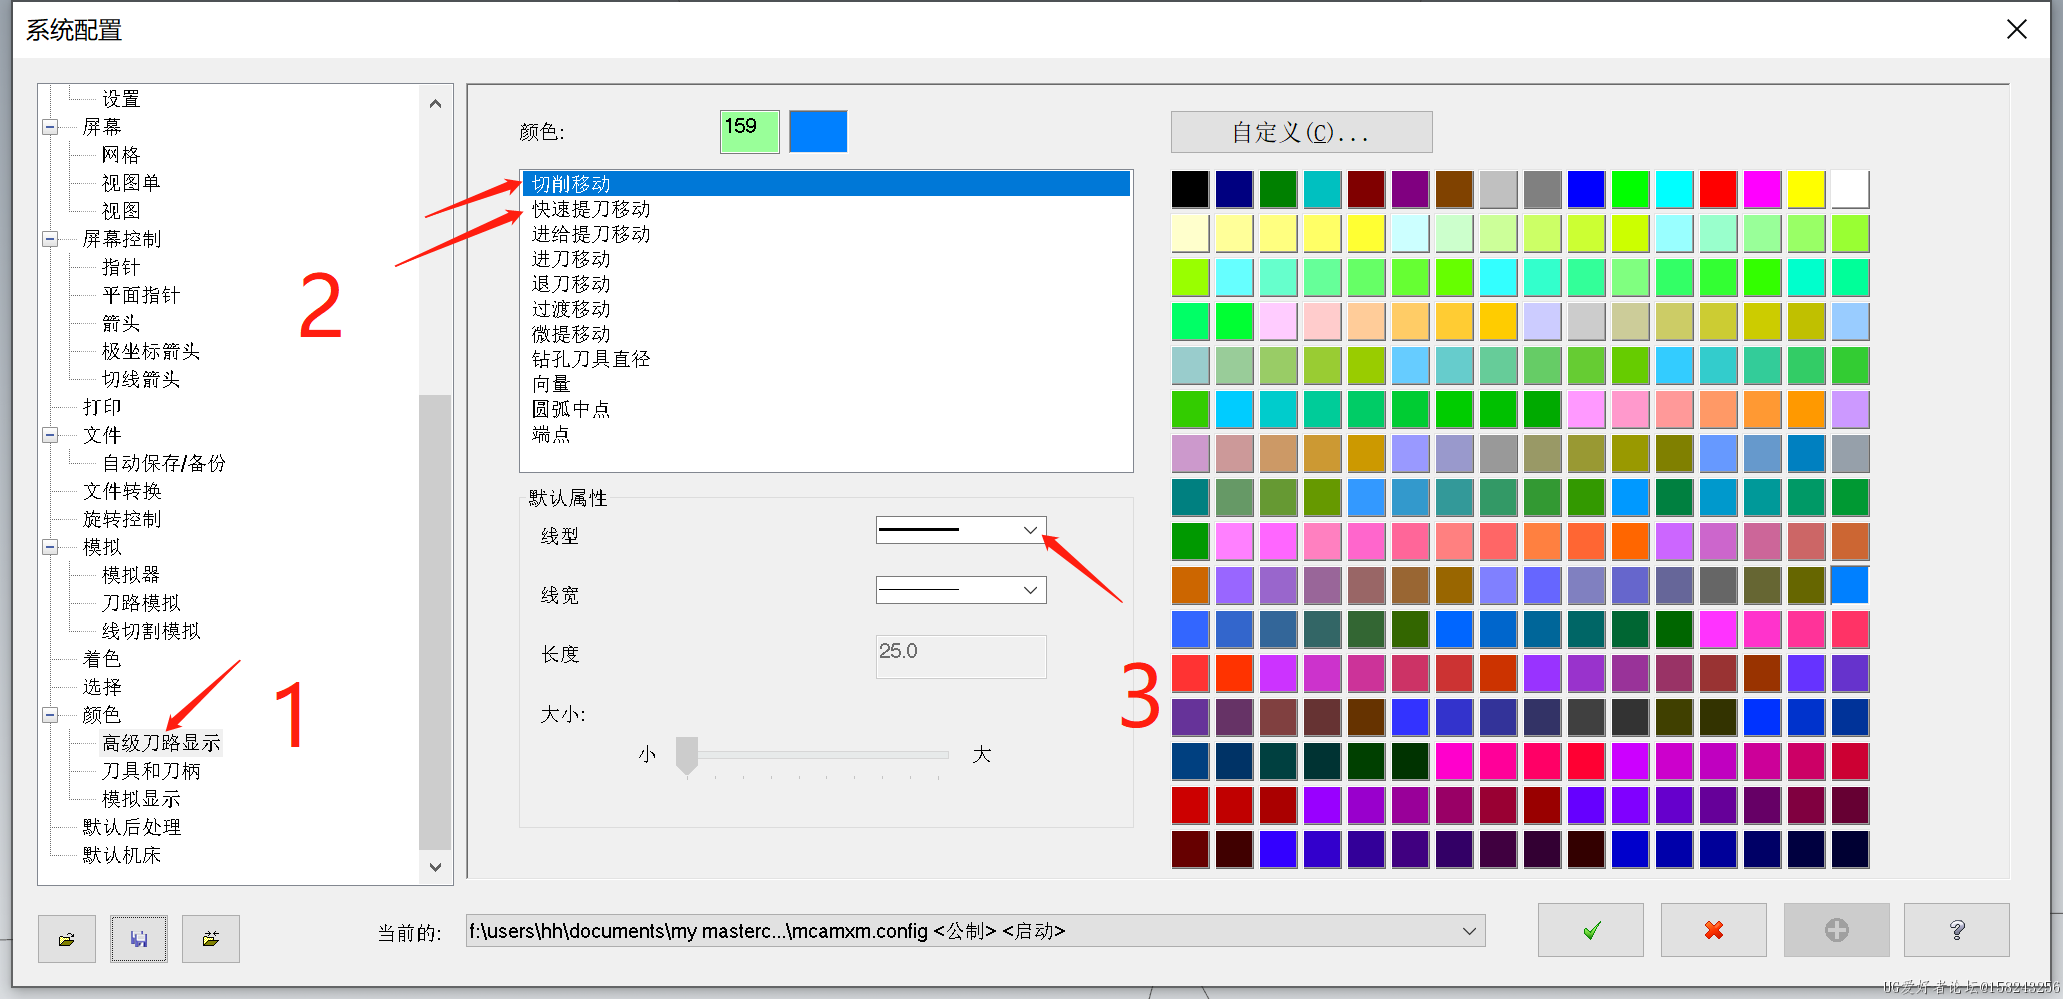Open 刀路模拟 settings page
Viewport: 2063px width, 999px height.
pyautogui.click(x=141, y=603)
